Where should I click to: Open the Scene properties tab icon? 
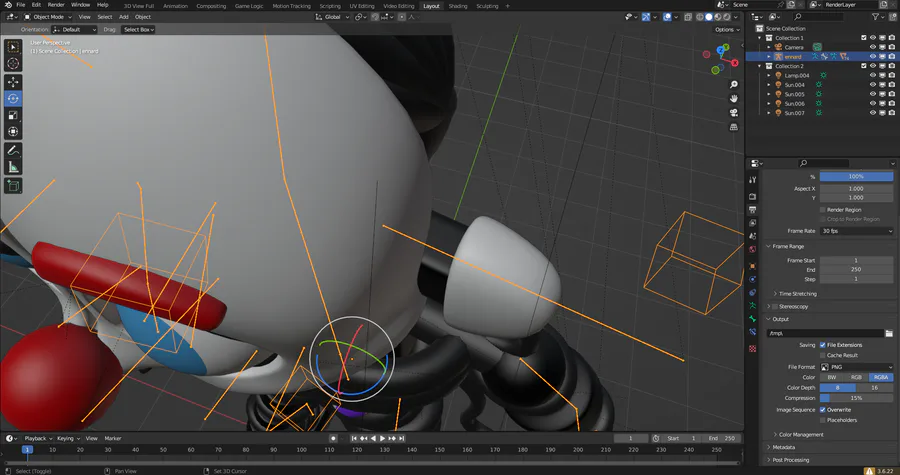(x=752, y=236)
